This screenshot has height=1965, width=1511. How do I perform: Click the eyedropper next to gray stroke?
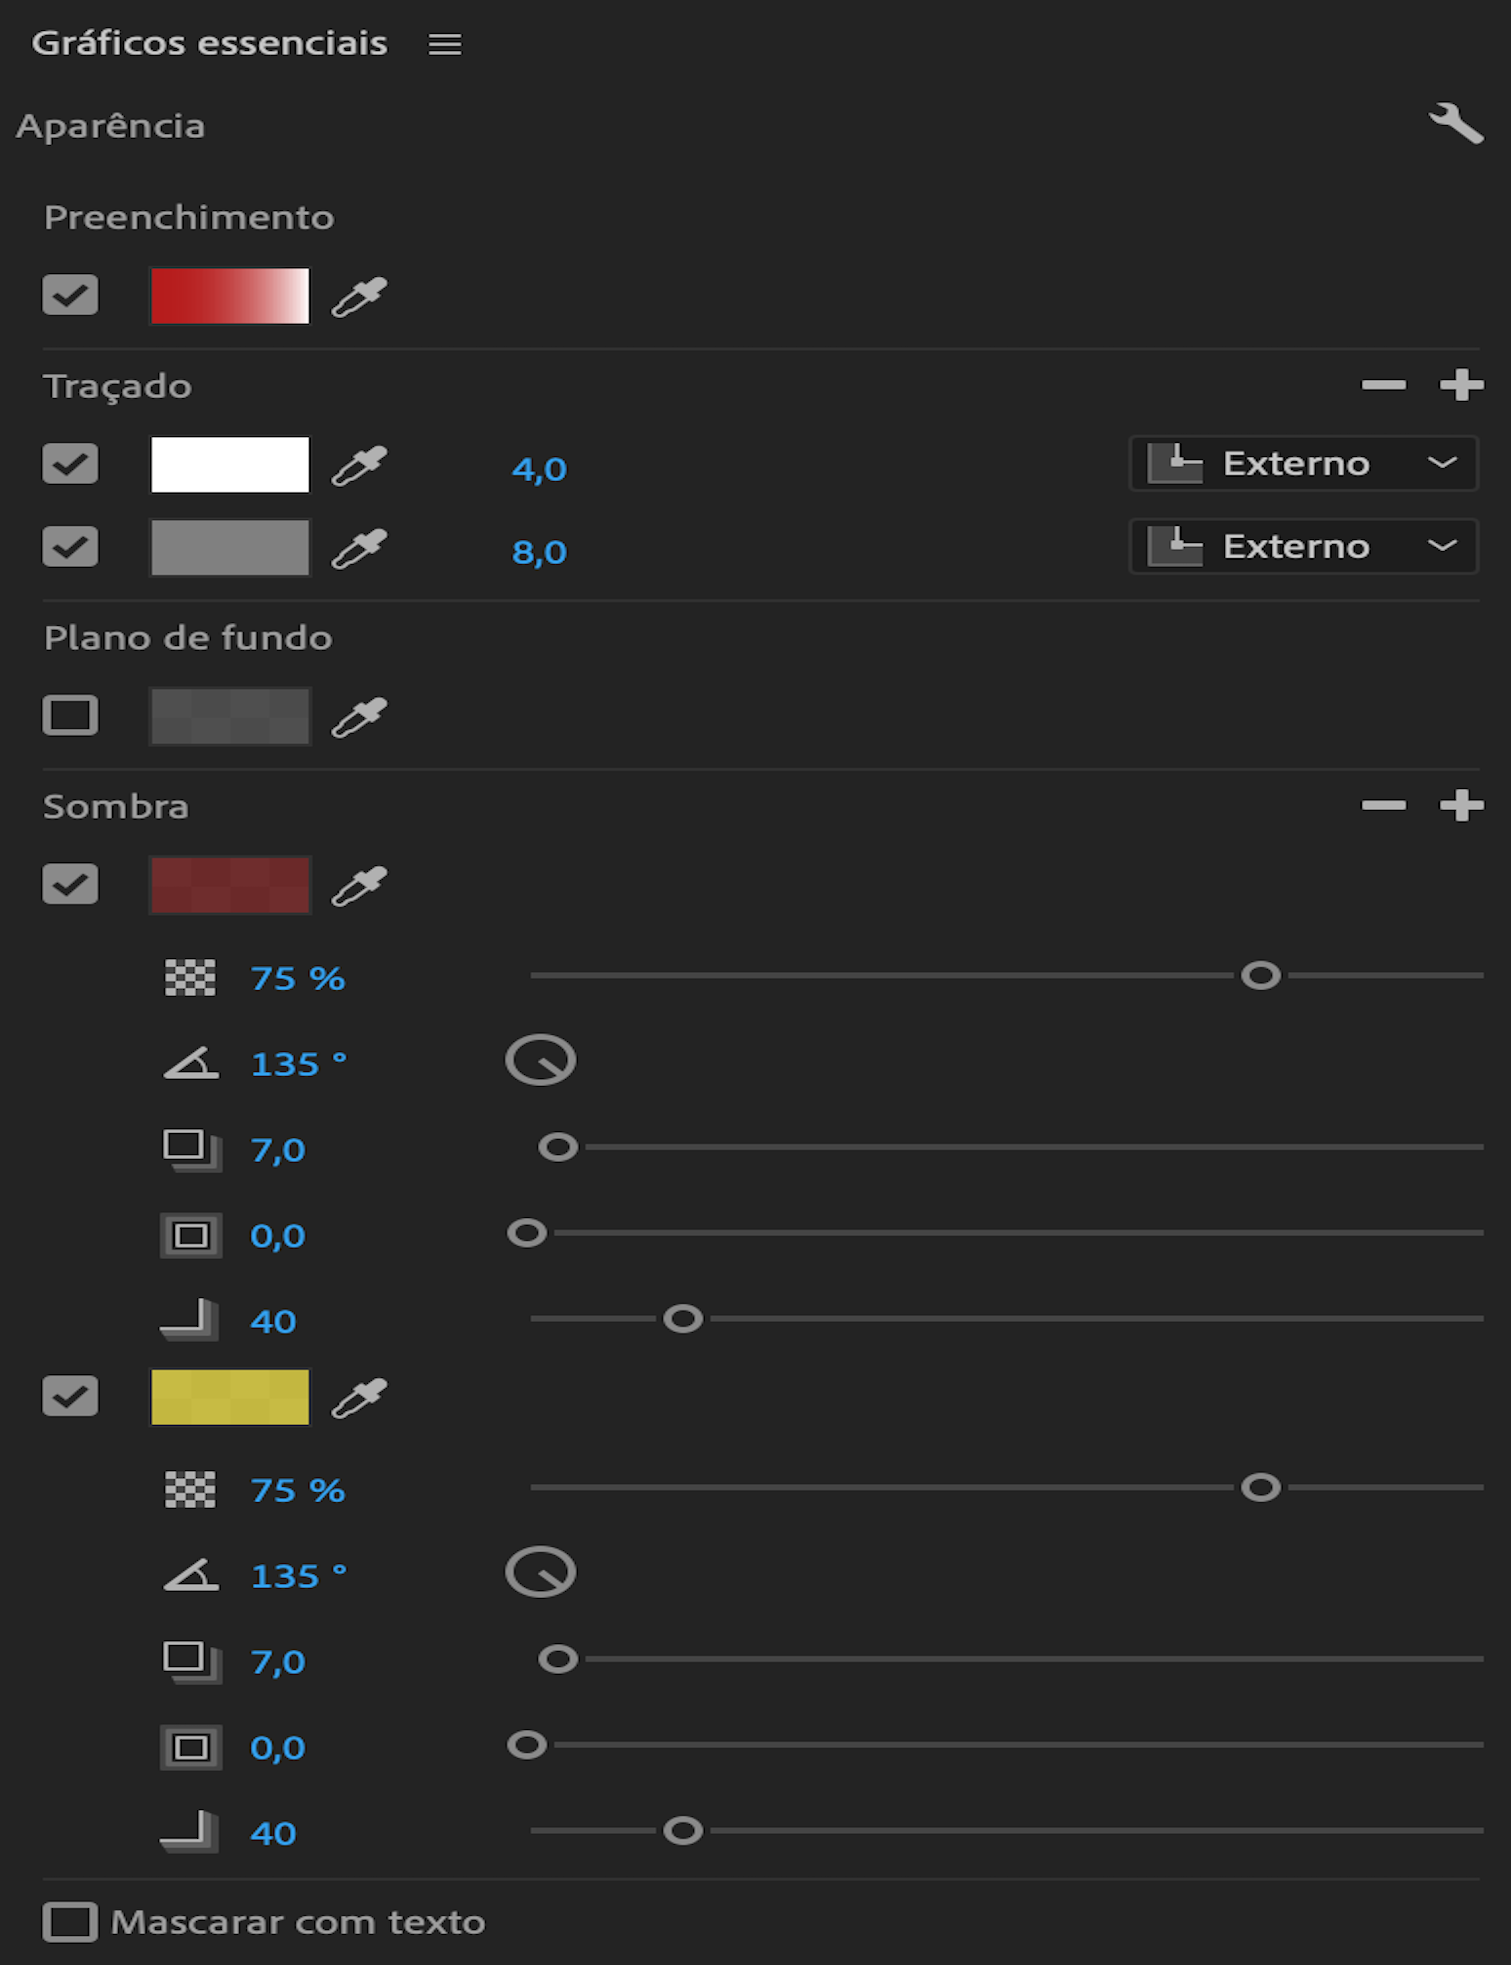(359, 549)
